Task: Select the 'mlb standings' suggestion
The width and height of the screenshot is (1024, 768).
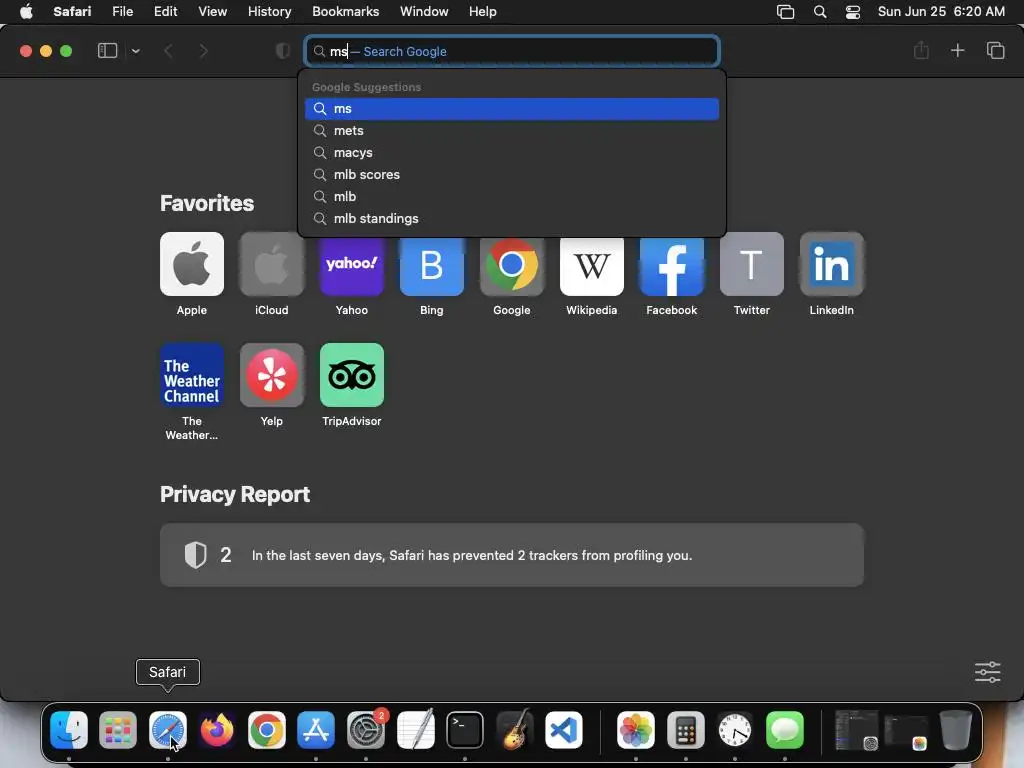Action: [x=512, y=219]
